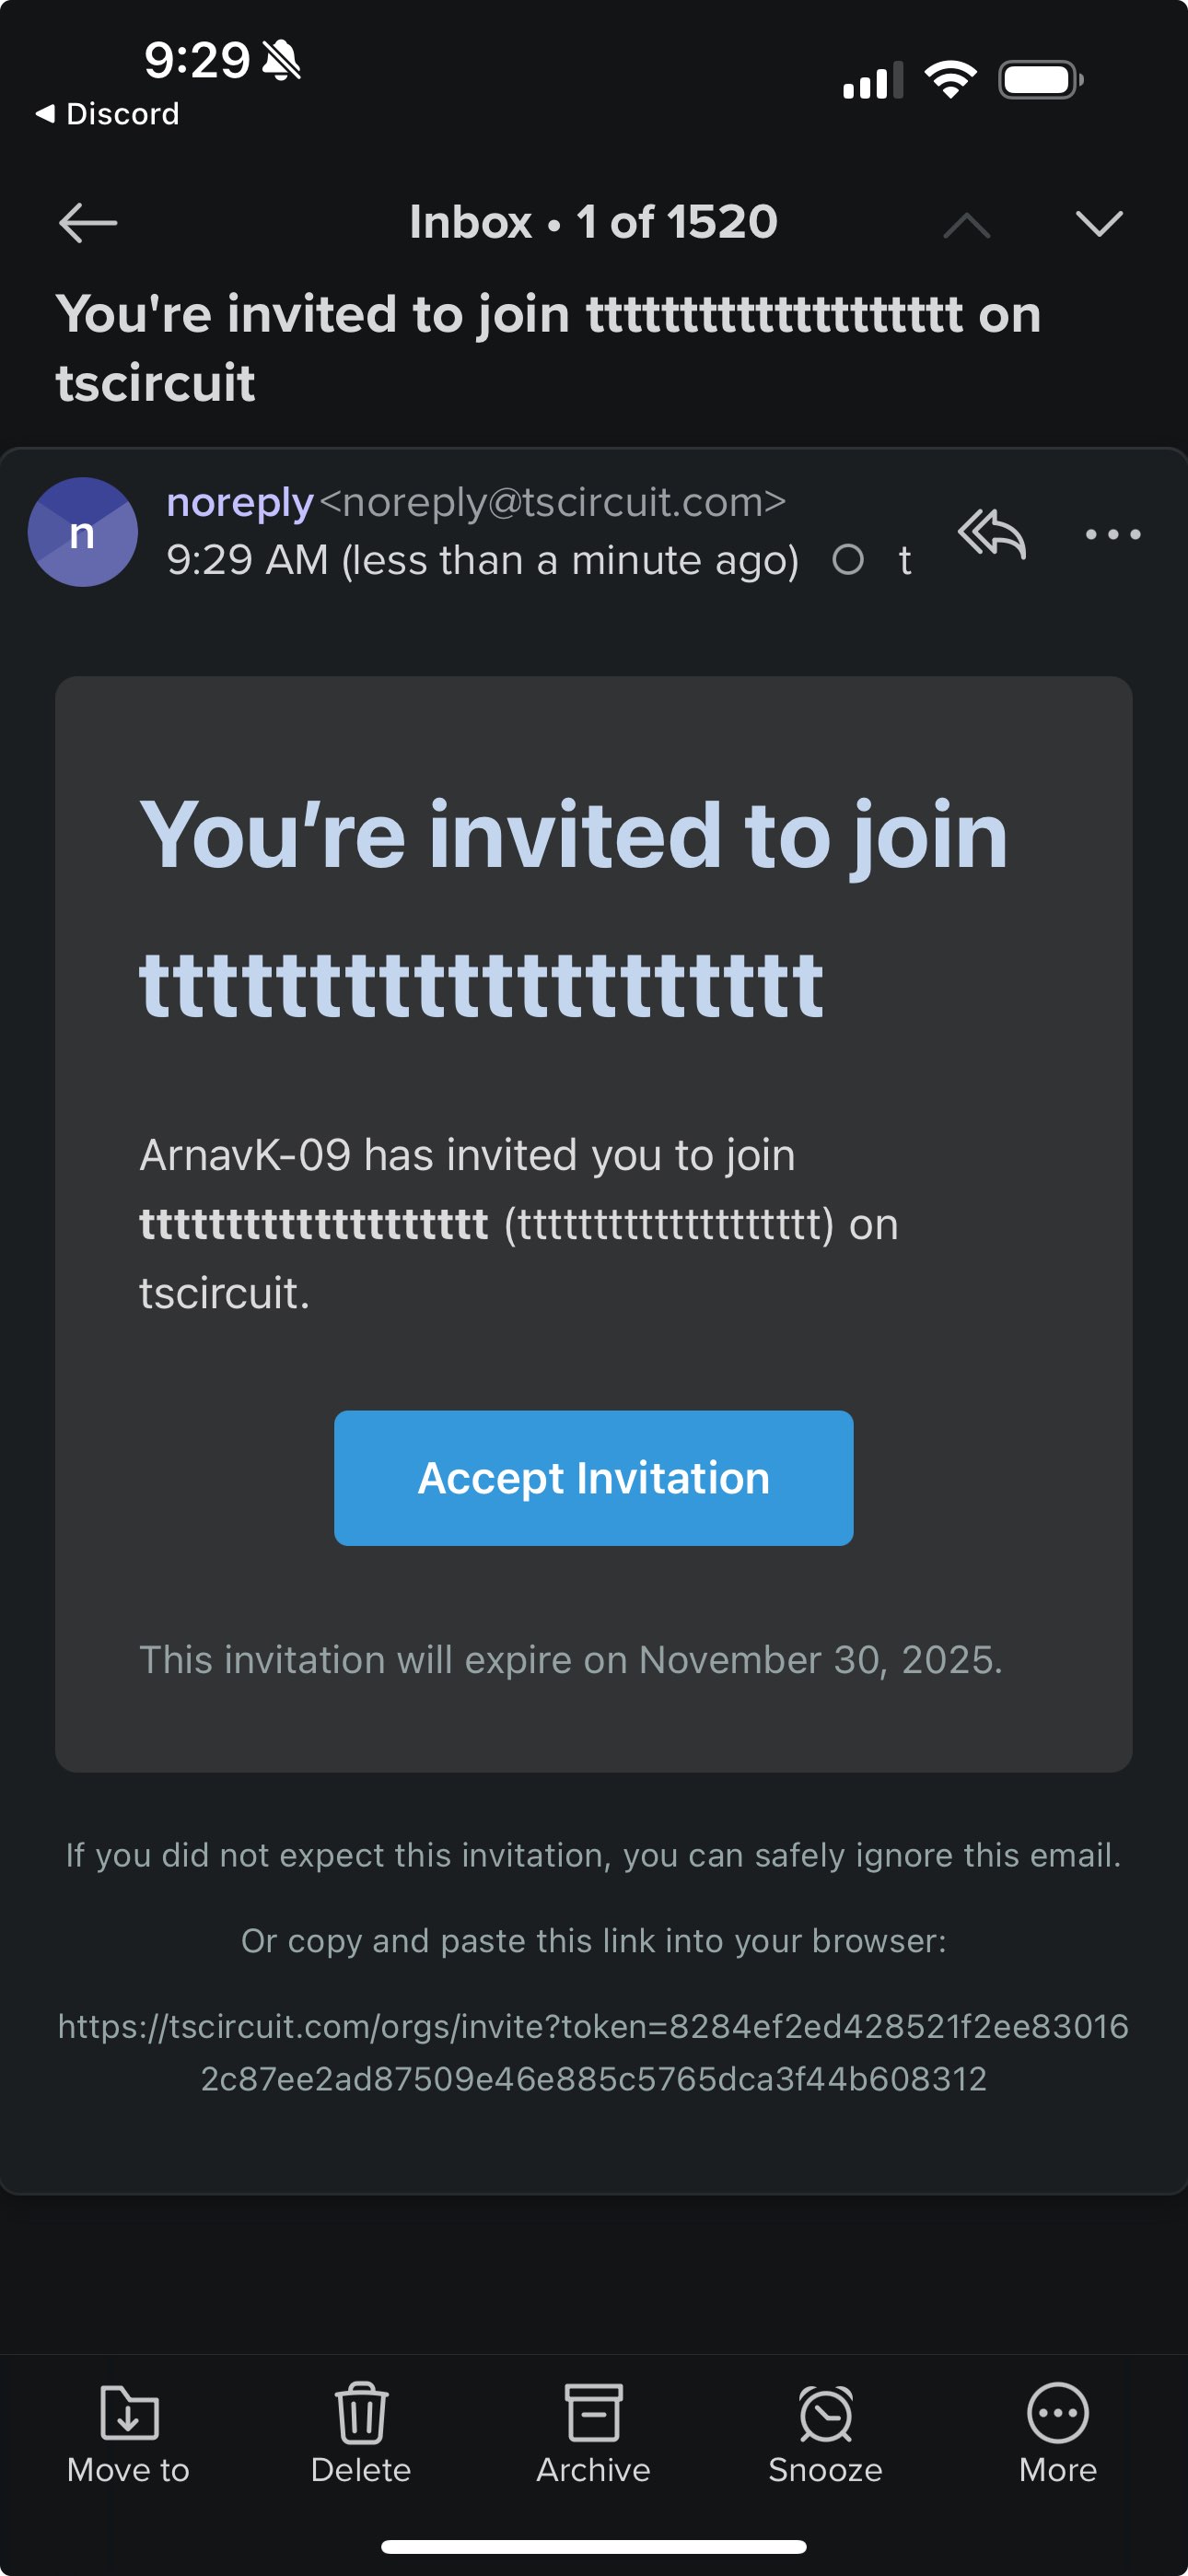Return to Discord app via back link
This screenshot has width=1188, height=2576.
(108, 114)
